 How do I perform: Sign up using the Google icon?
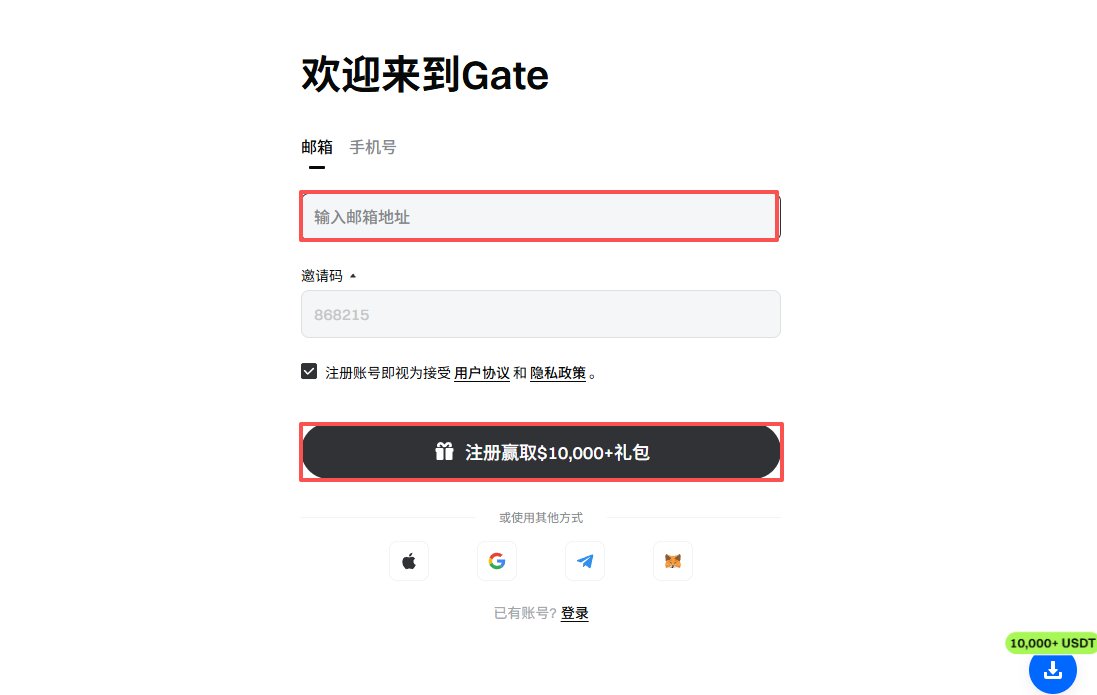coord(496,561)
